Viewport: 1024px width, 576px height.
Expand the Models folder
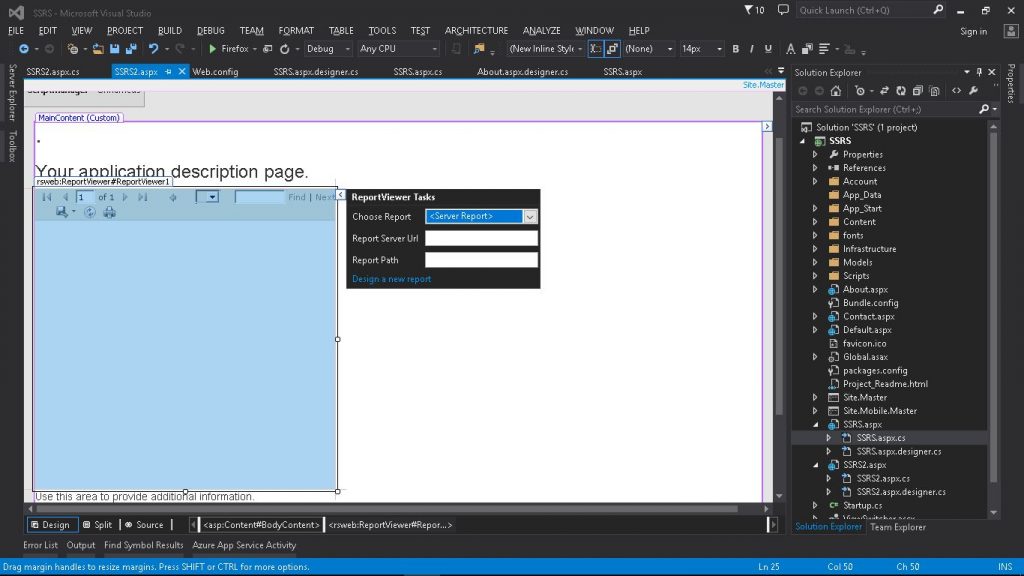[x=815, y=263]
